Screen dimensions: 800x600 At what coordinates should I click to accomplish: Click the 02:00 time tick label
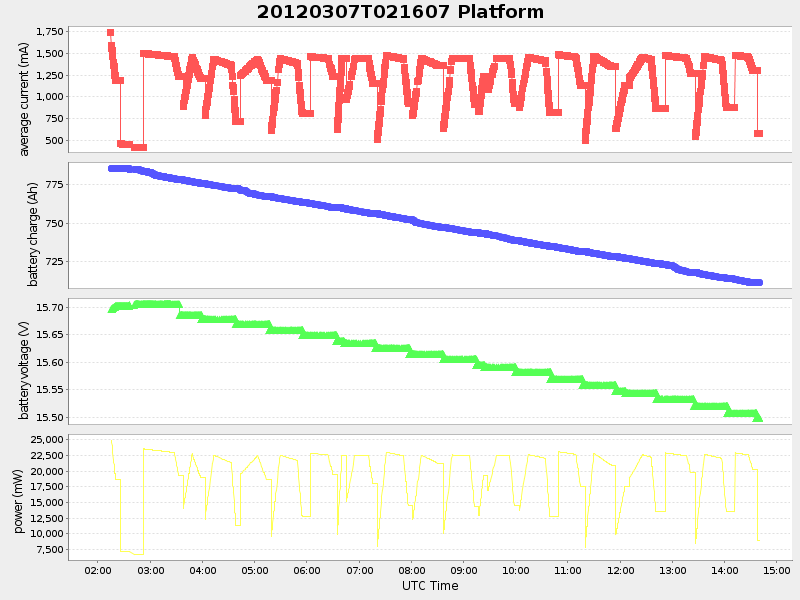100,570
